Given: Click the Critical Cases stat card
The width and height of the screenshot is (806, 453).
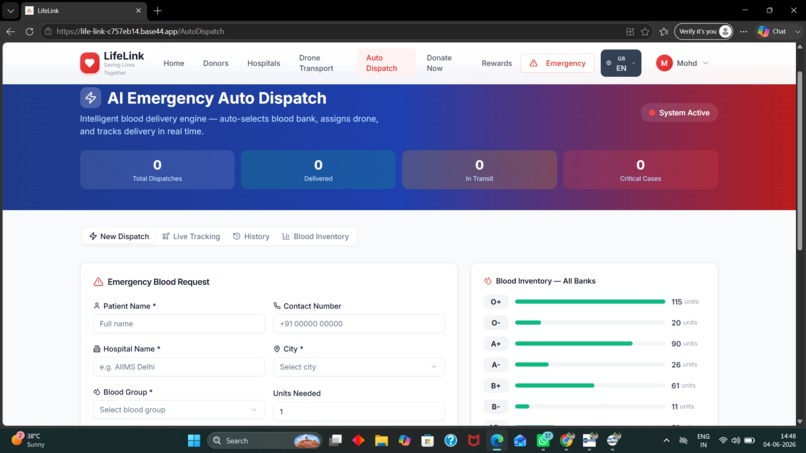Looking at the screenshot, I should [640, 170].
